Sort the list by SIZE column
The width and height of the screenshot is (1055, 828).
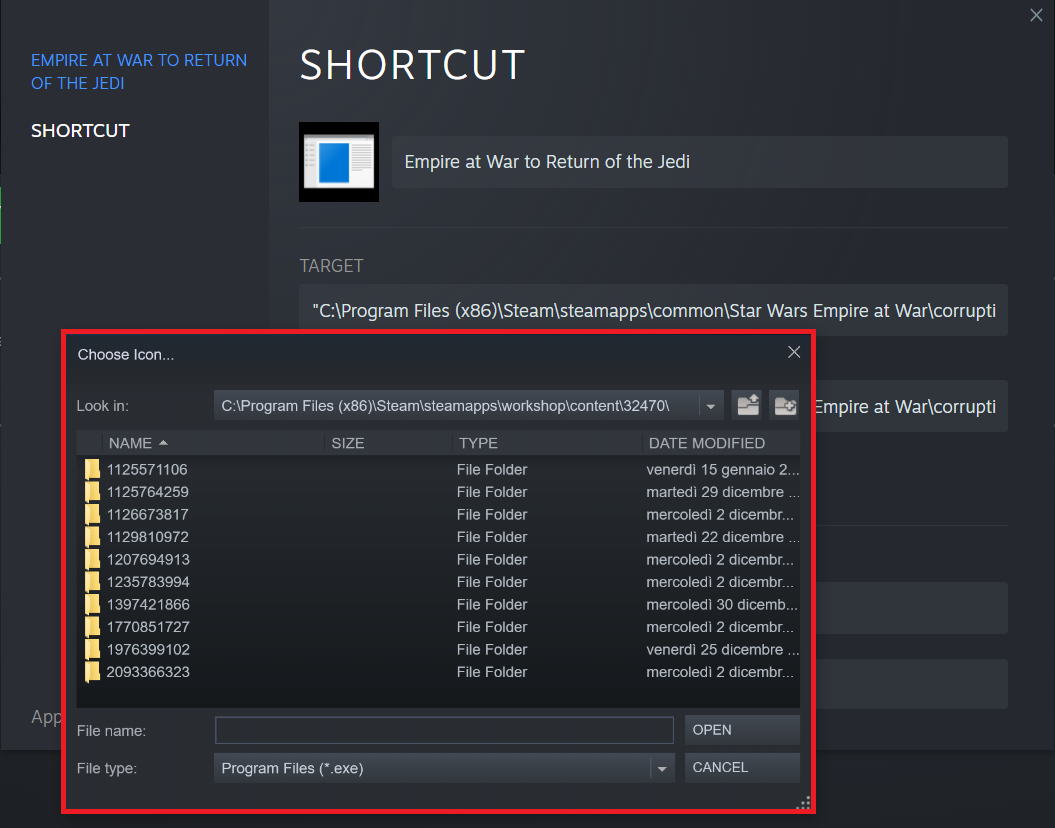pos(388,443)
